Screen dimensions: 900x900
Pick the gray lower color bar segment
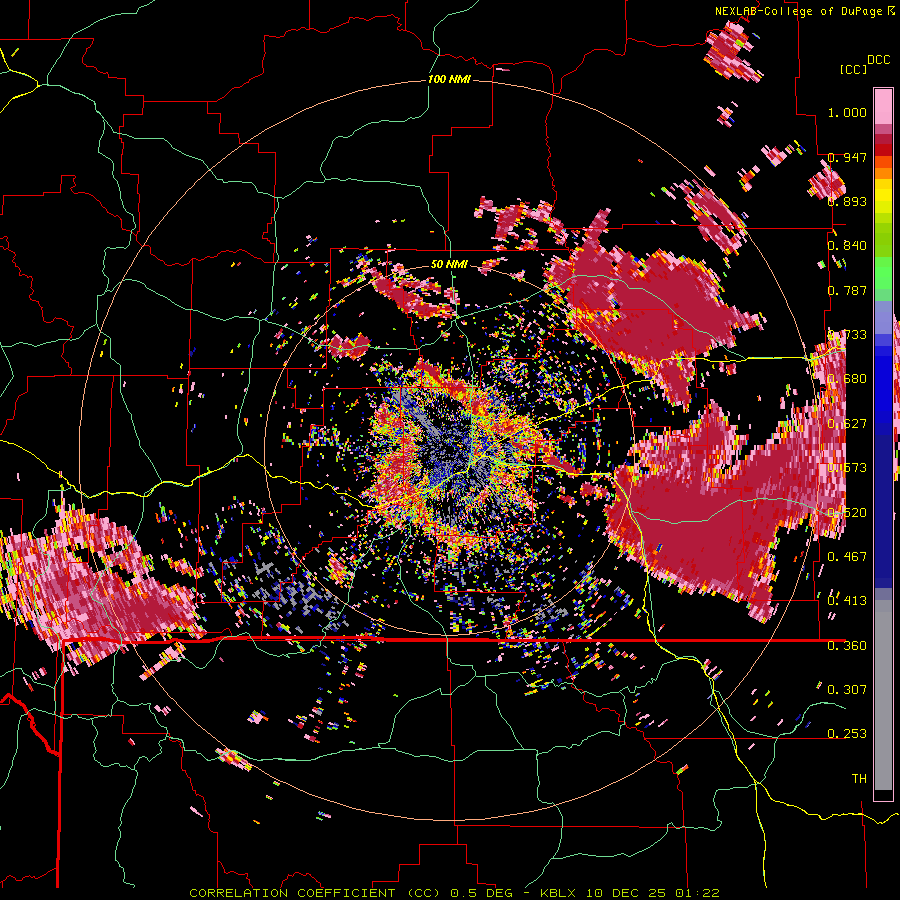[883, 695]
